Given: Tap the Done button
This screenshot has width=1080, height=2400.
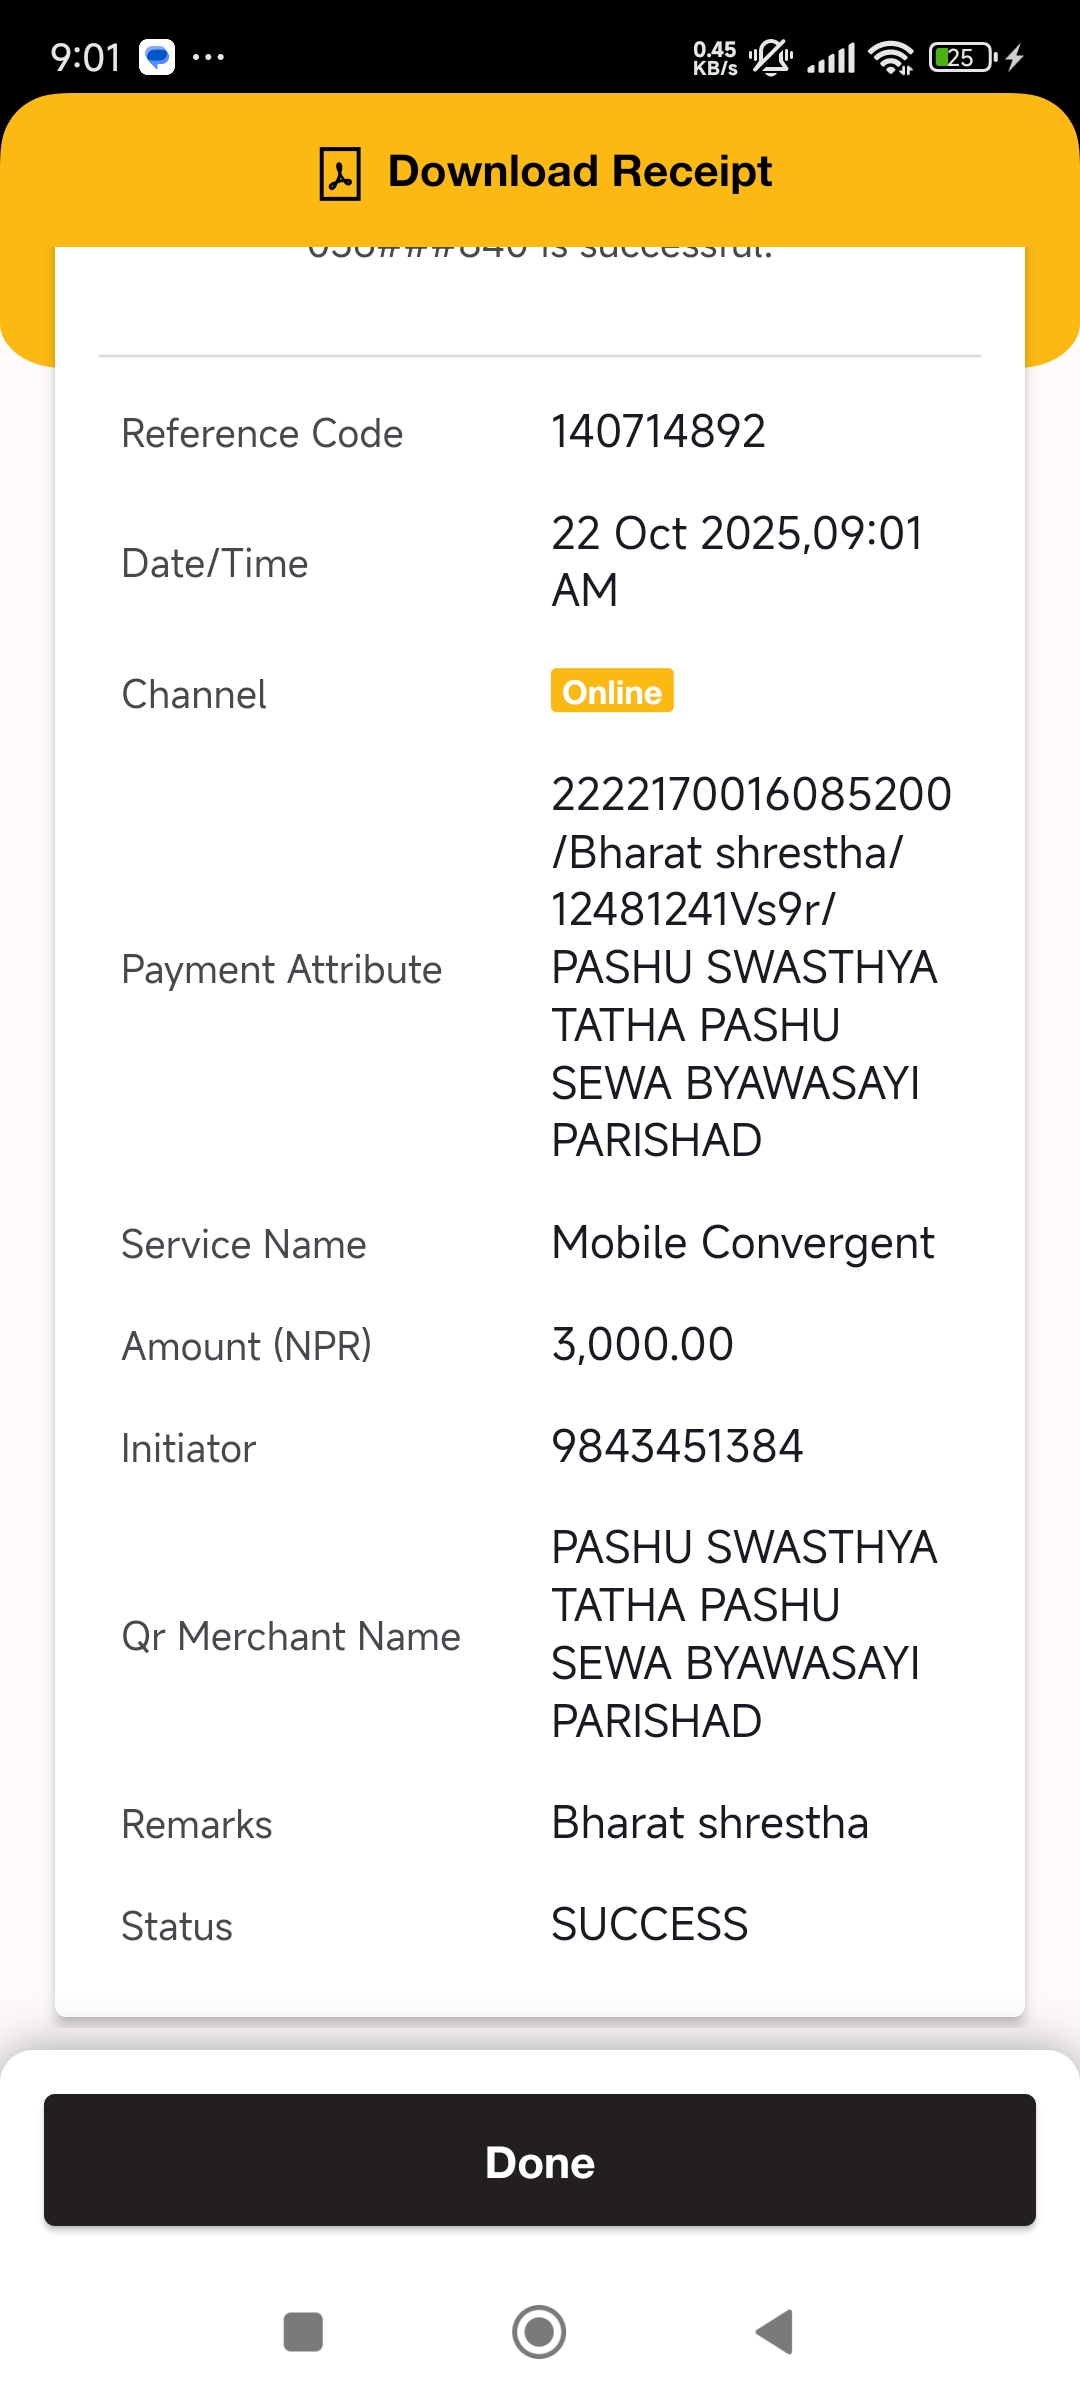Looking at the screenshot, I should tap(540, 2160).
